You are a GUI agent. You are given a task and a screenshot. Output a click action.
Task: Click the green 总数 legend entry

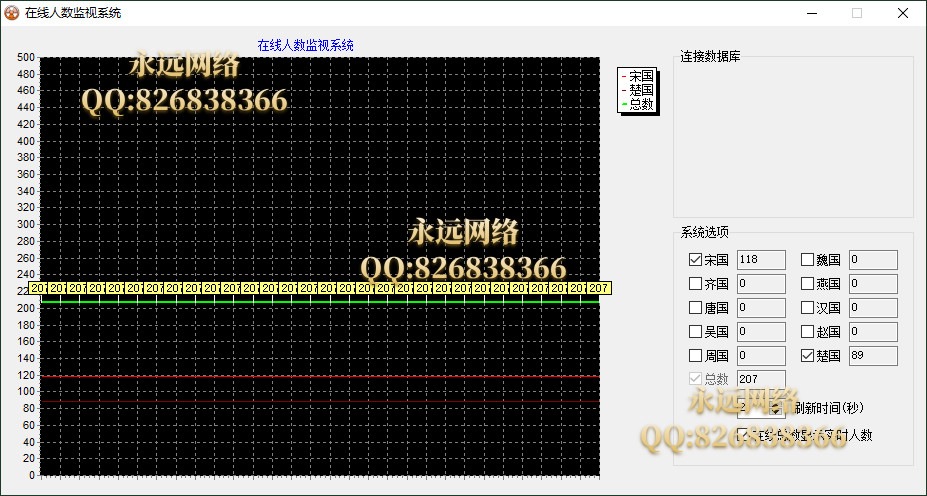coord(639,104)
